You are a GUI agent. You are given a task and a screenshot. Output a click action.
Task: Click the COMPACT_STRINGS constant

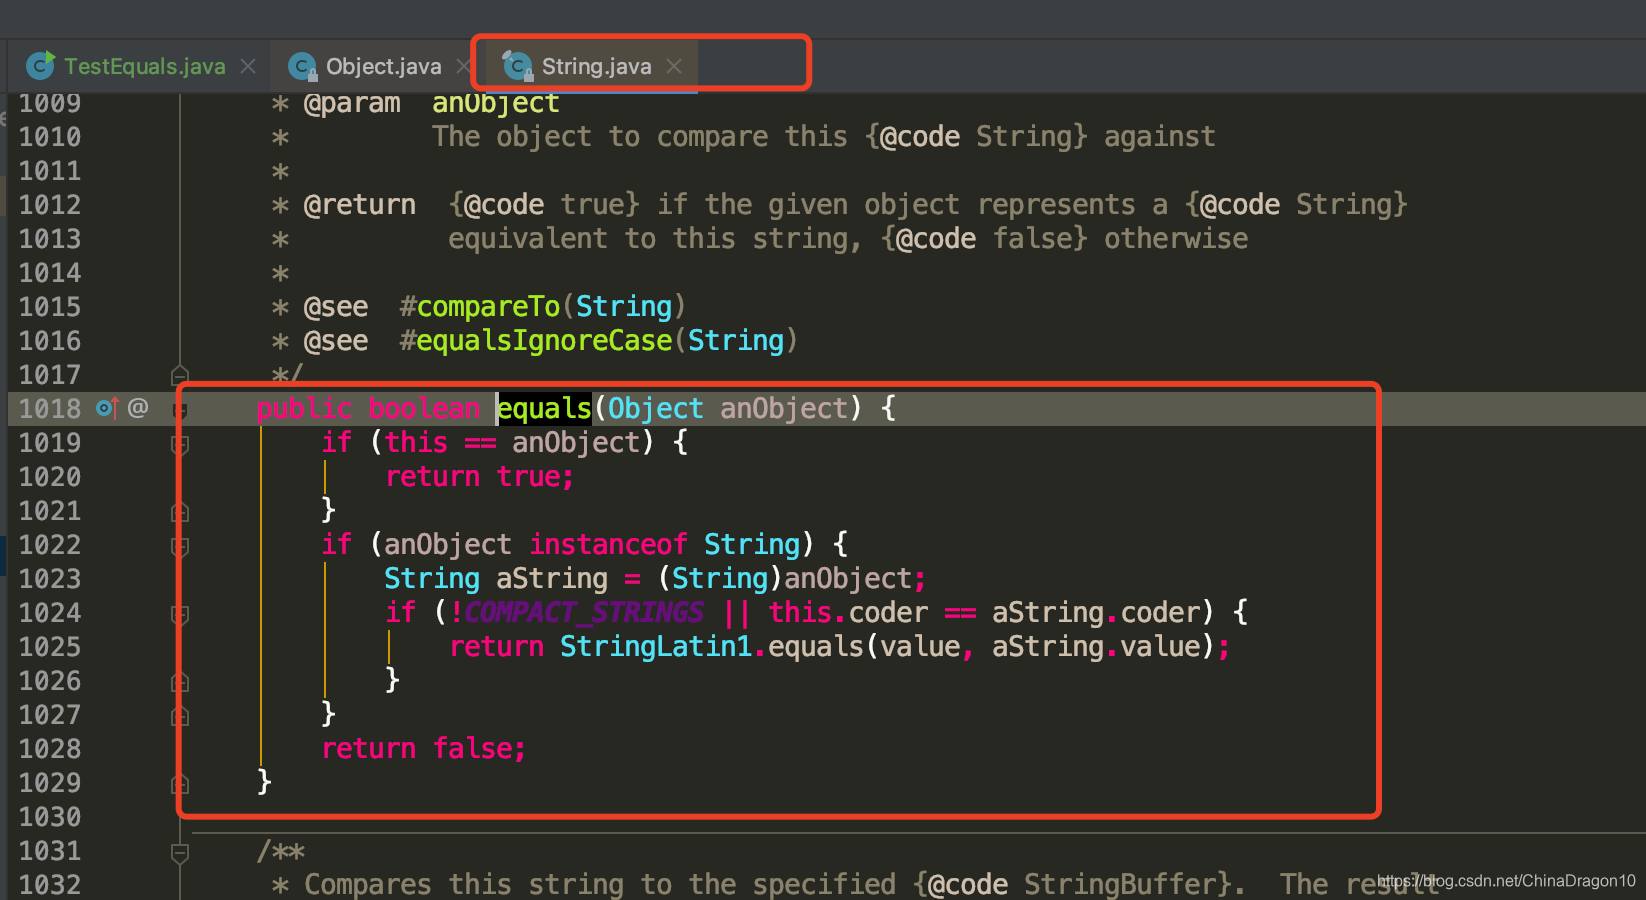pos(584,612)
